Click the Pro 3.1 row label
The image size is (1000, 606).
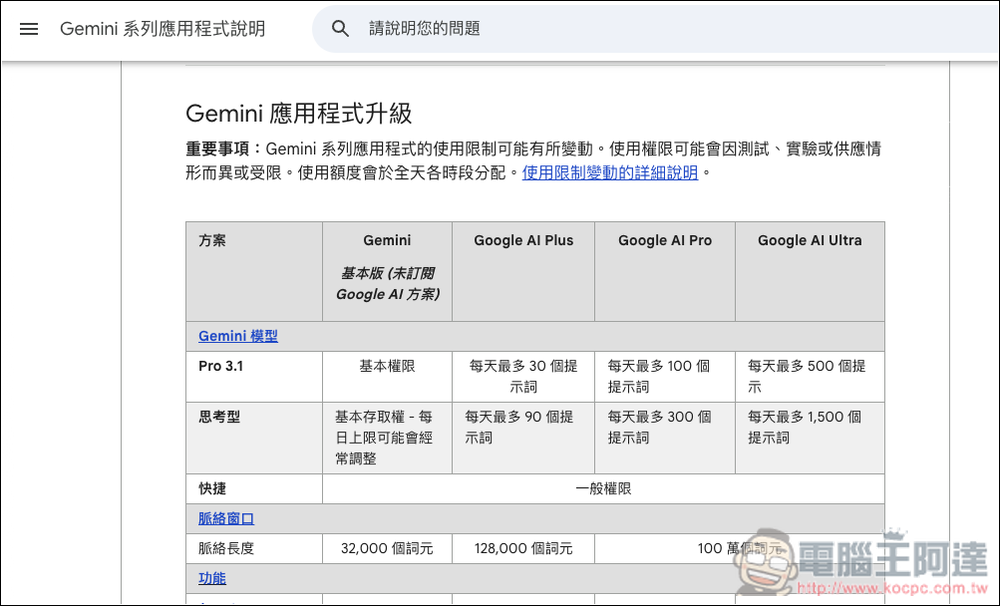coord(221,366)
